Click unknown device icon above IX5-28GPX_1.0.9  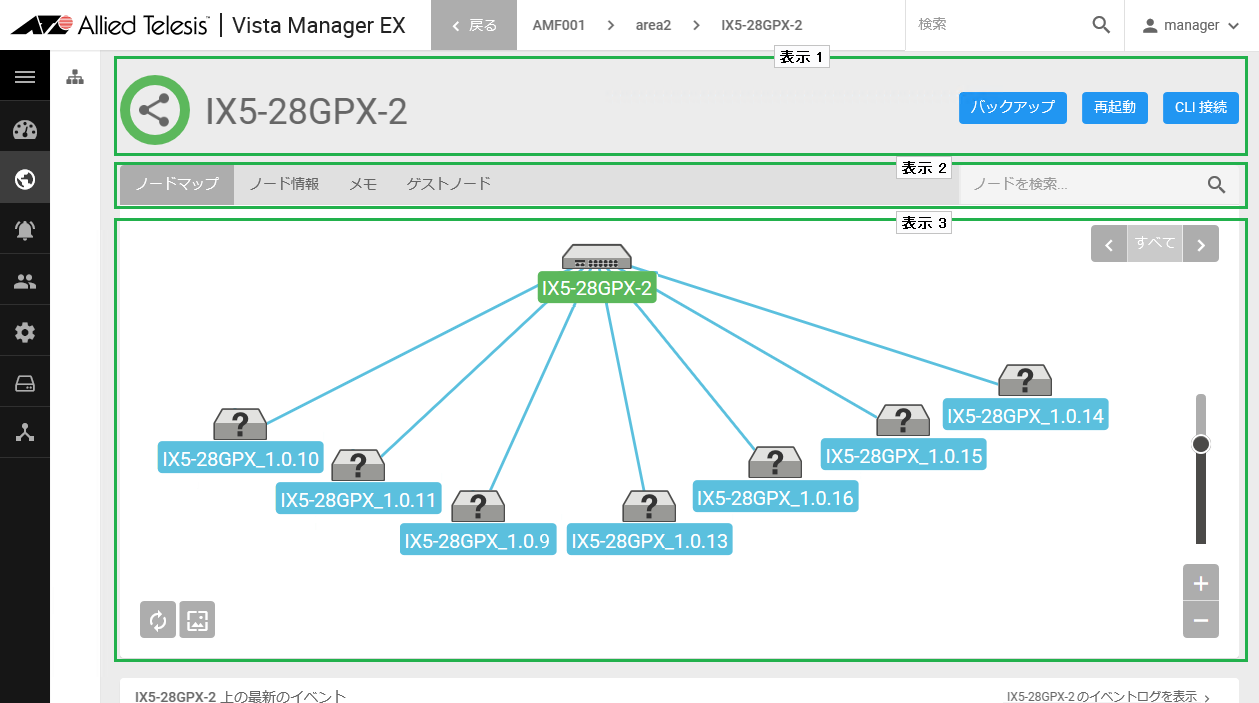coord(478,506)
